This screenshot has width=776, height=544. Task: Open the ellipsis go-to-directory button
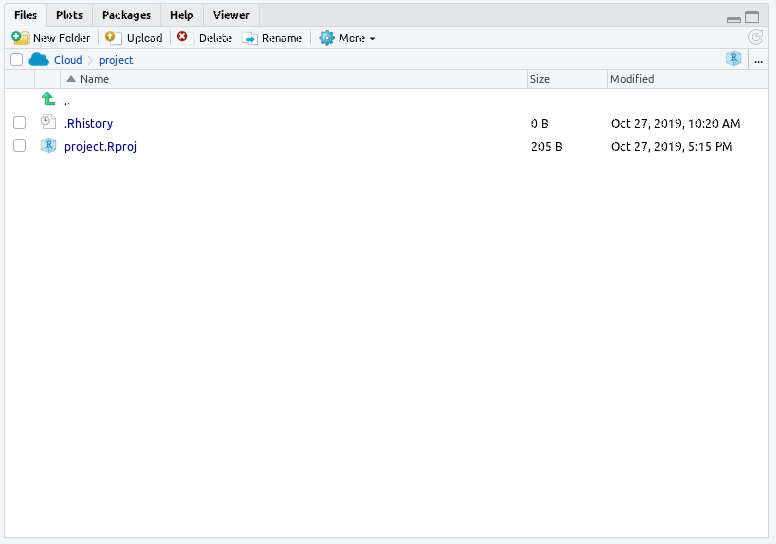758,61
